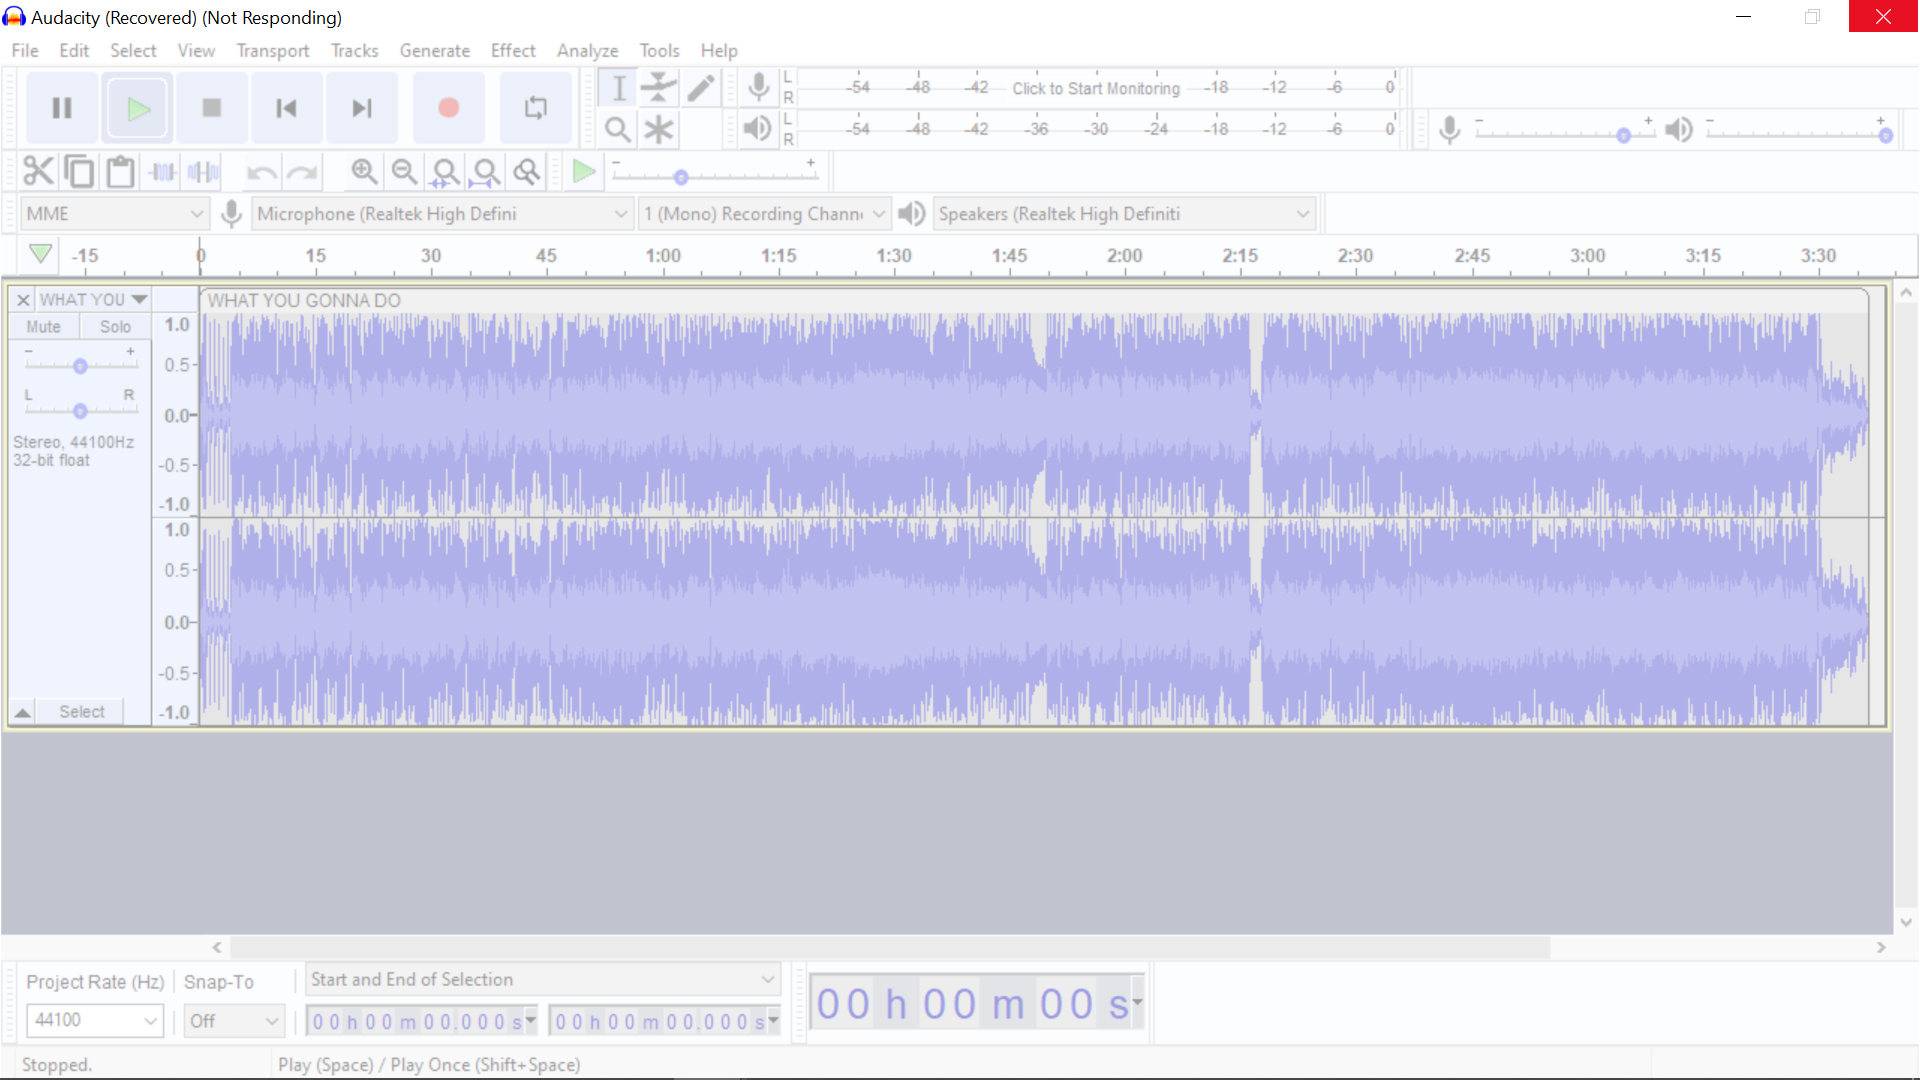Click the Pause playback button
The width and height of the screenshot is (1920, 1080).
pyautogui.click(x=62, y=108)
